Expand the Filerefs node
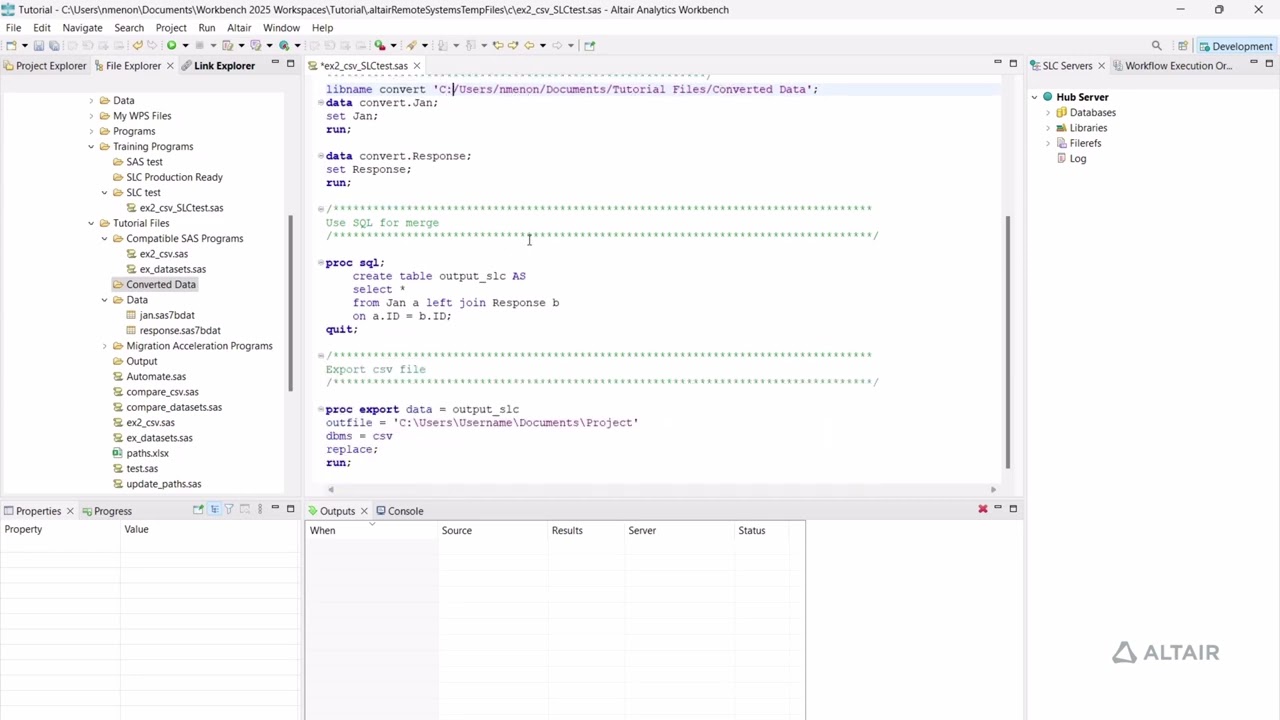Viewport: 1280px width, 720px height. (1048, 143)
